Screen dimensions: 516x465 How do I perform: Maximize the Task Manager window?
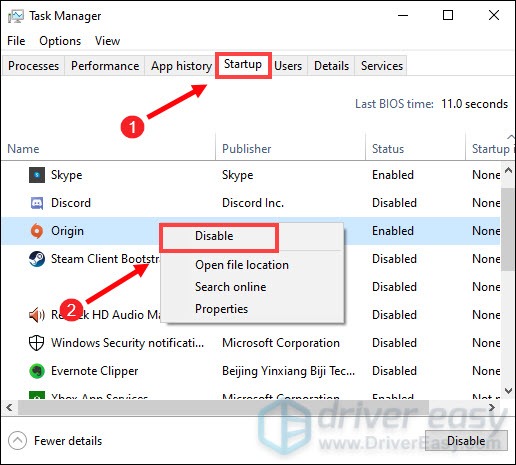pyautogui.click(x=448, y=15)
